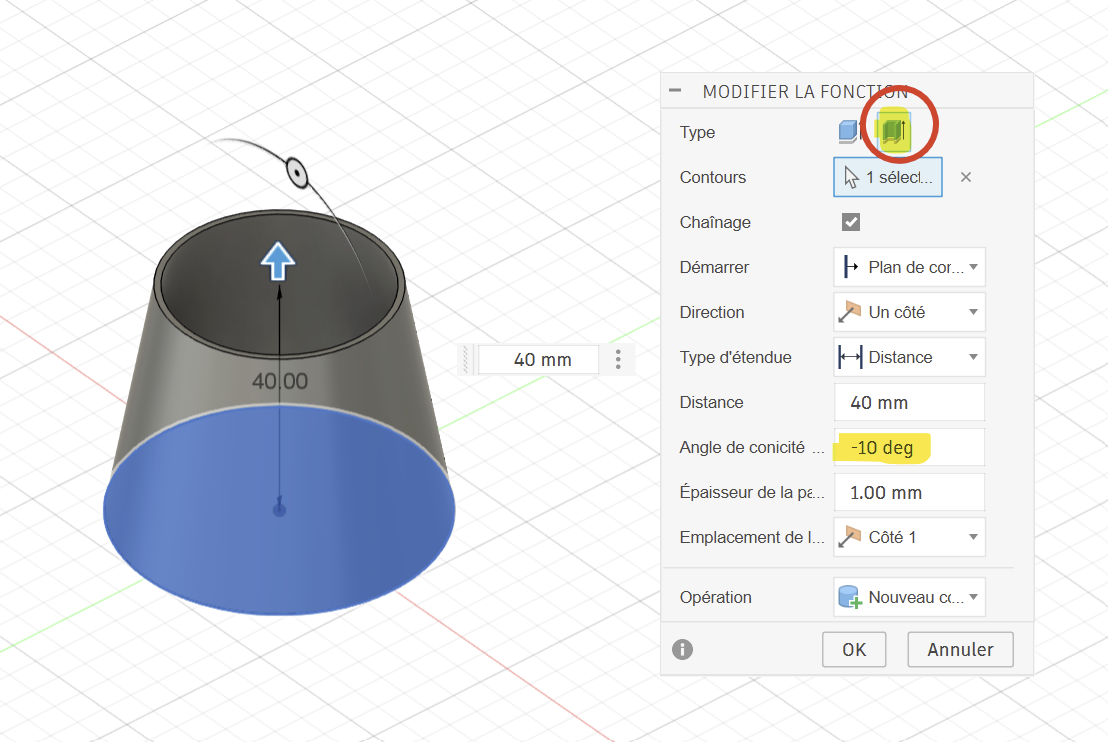
Task: Confirm with the OK button
Action: [854, 649]
